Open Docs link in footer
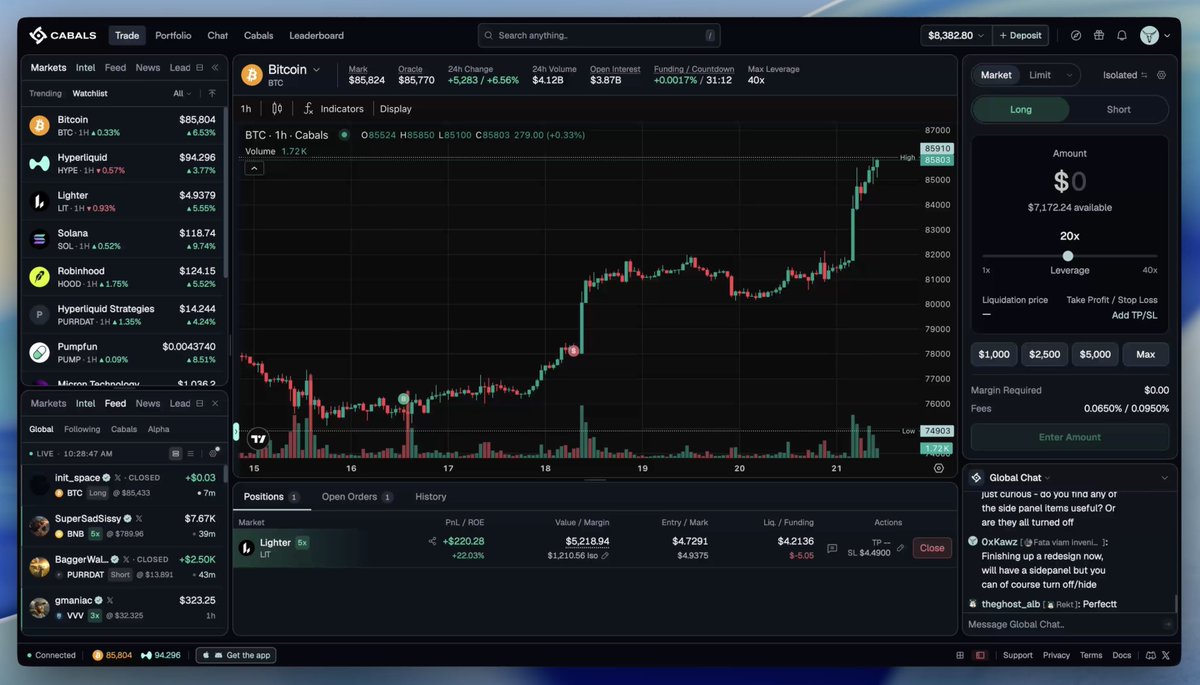The height and width of the screenshot is (685, 1200). pyautogui.click(x=1122, y=655)
